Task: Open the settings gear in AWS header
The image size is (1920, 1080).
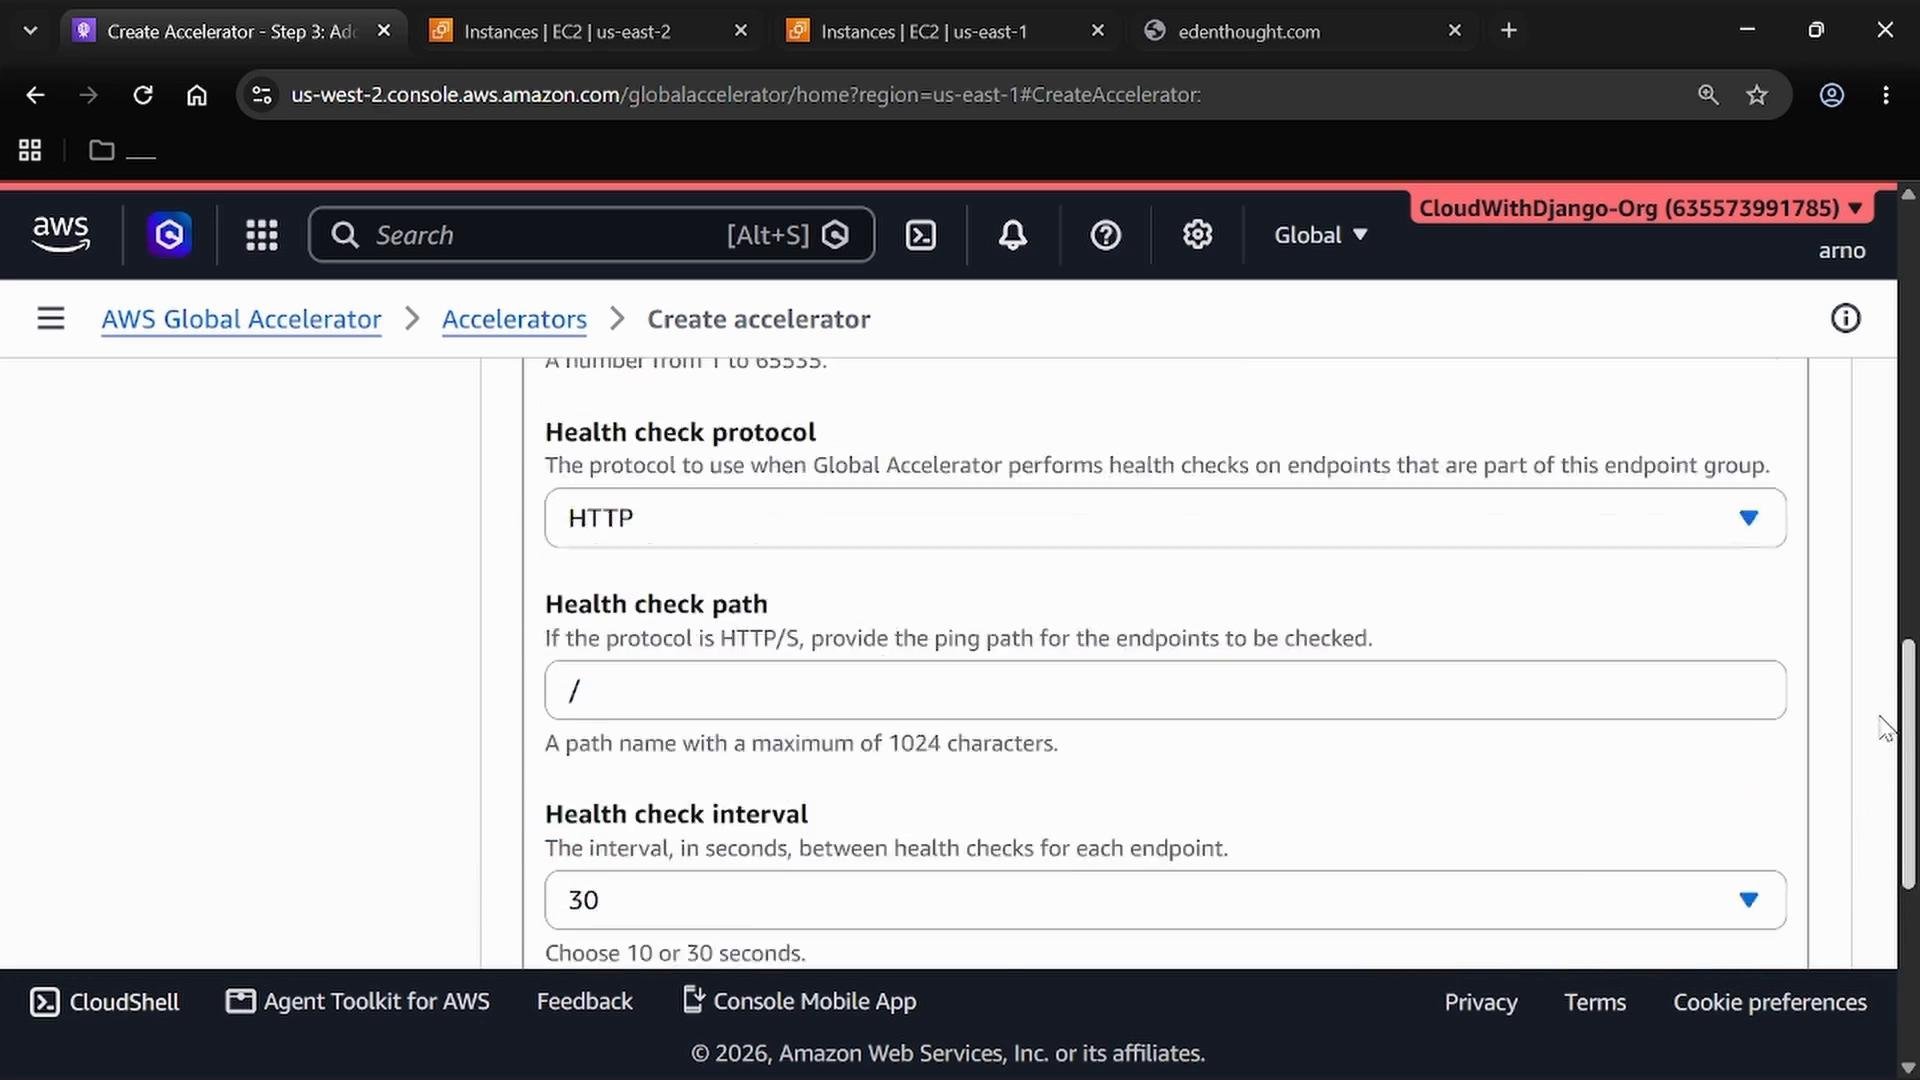Action: (1197, 235)
